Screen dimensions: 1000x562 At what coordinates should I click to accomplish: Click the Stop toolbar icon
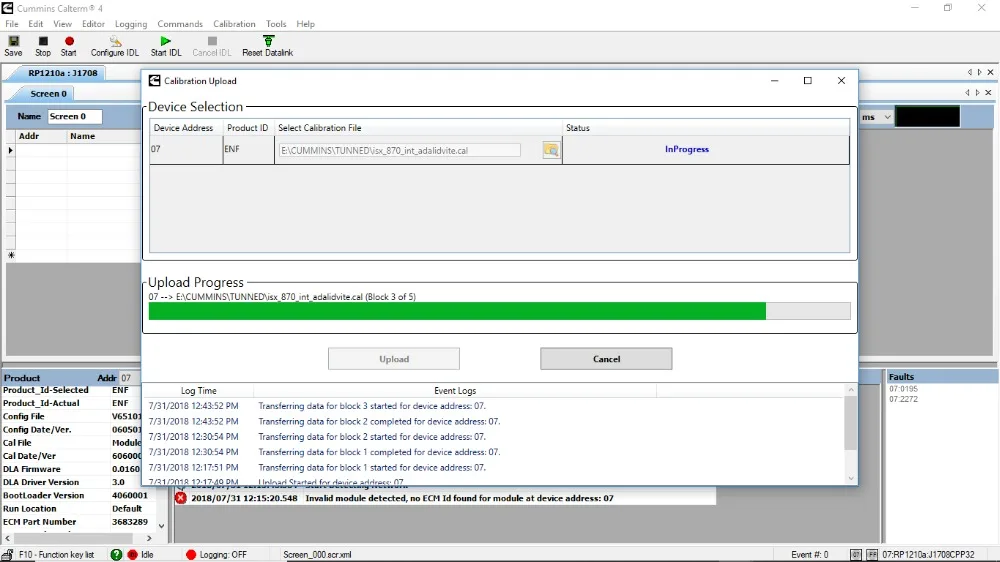pos(43,41)
